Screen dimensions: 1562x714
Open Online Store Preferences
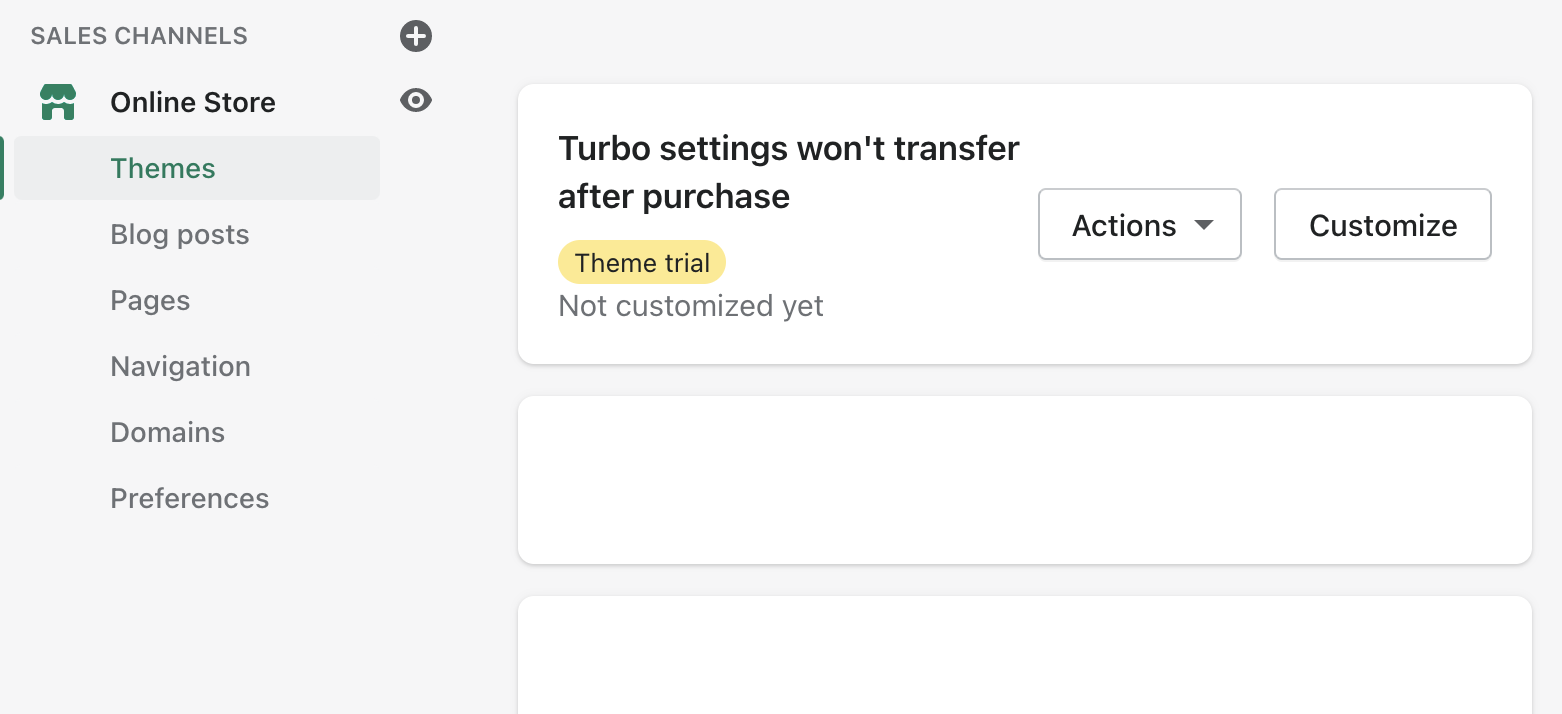(x=189, y=498)
